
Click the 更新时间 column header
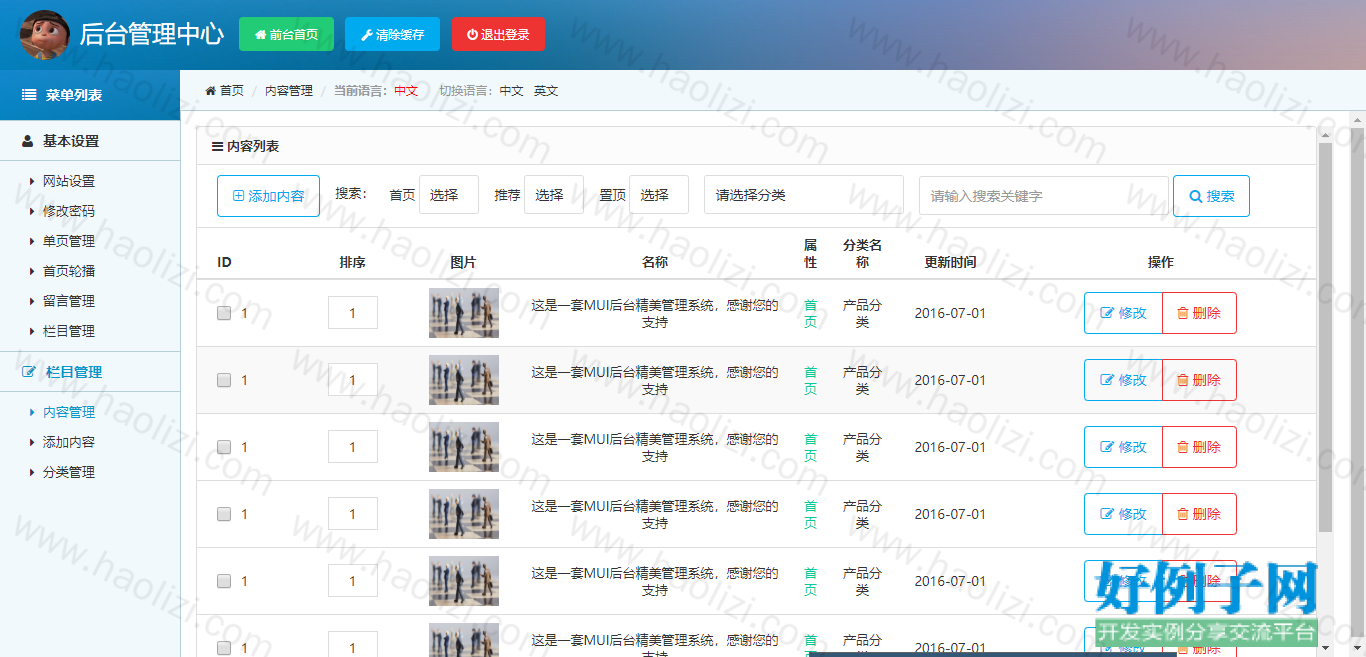point(950,262)
